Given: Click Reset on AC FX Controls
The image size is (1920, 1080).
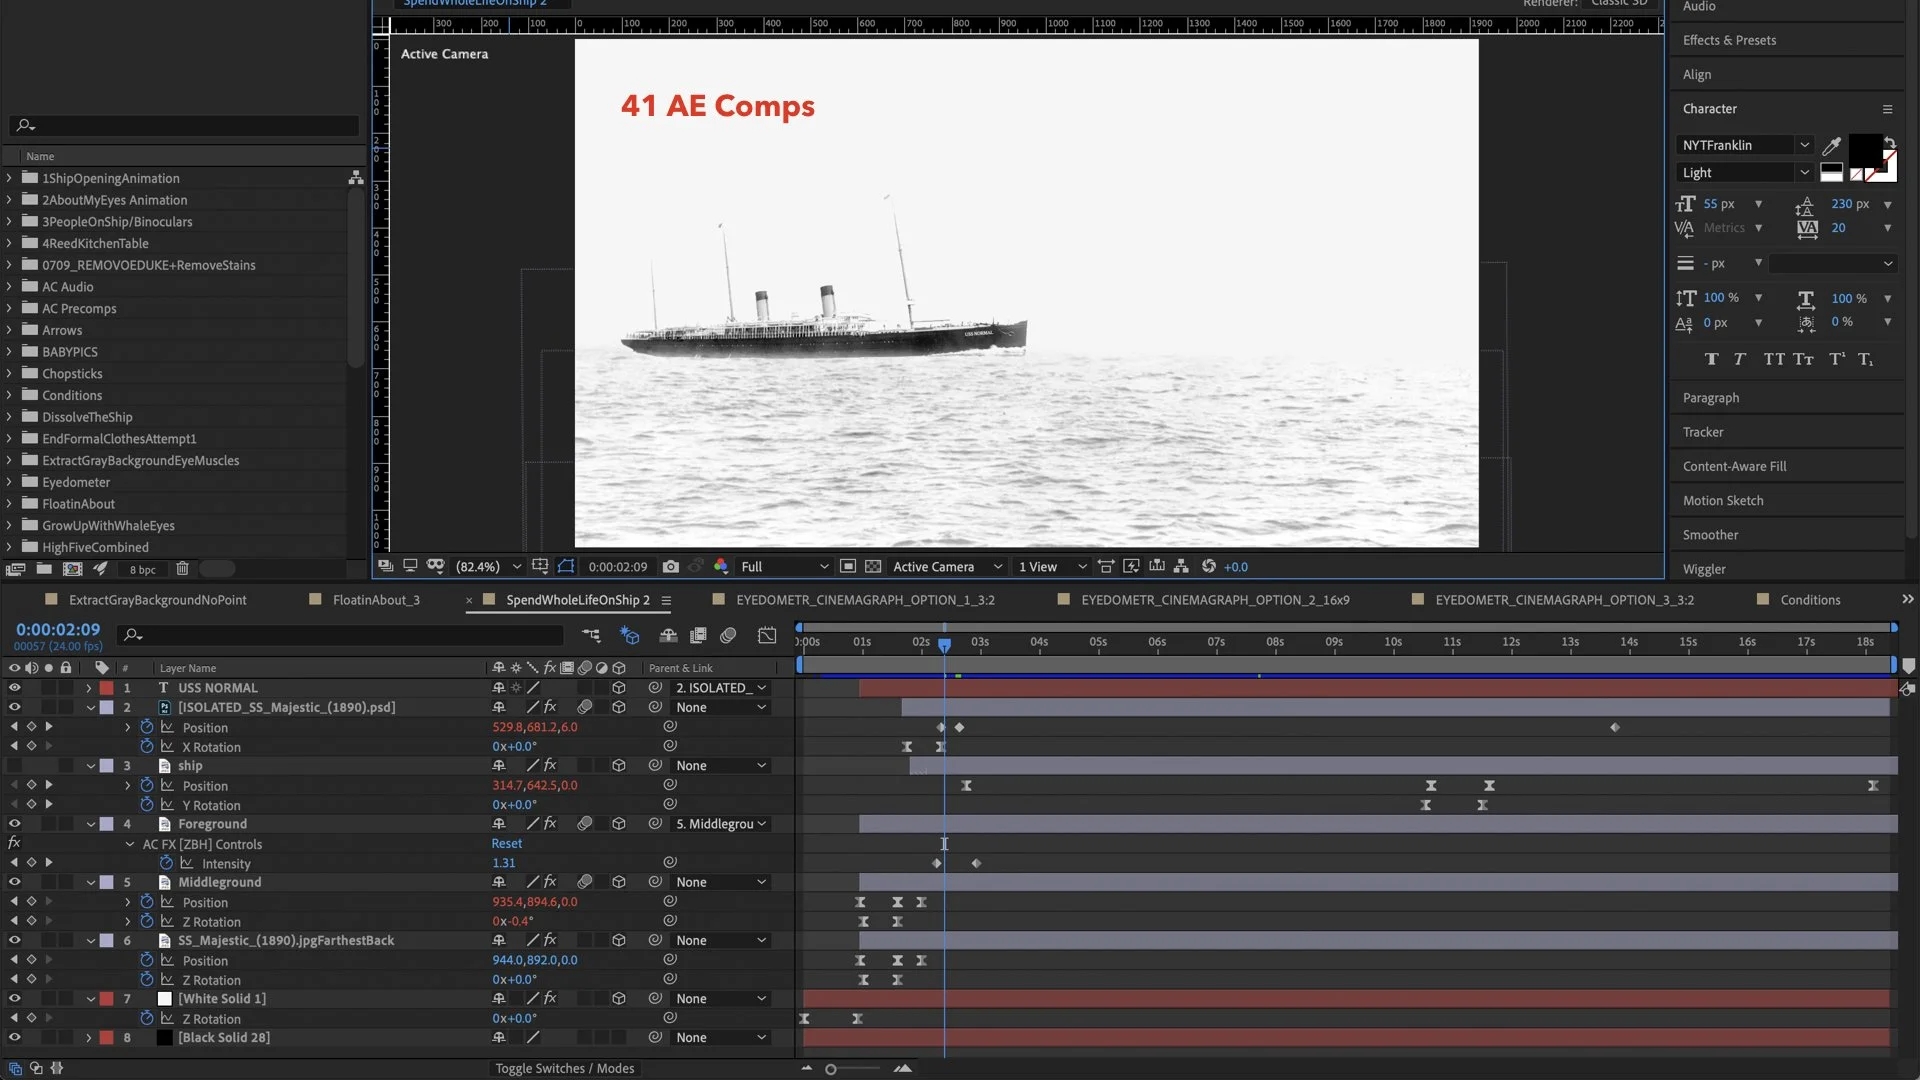Looking at the screenshot, I should pos(506,844).
